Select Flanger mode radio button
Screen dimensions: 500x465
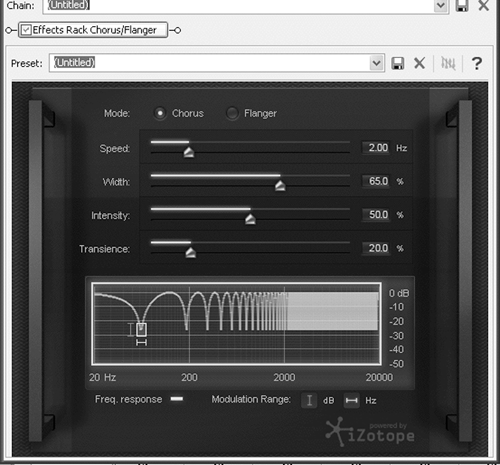[x=232, y=113]
